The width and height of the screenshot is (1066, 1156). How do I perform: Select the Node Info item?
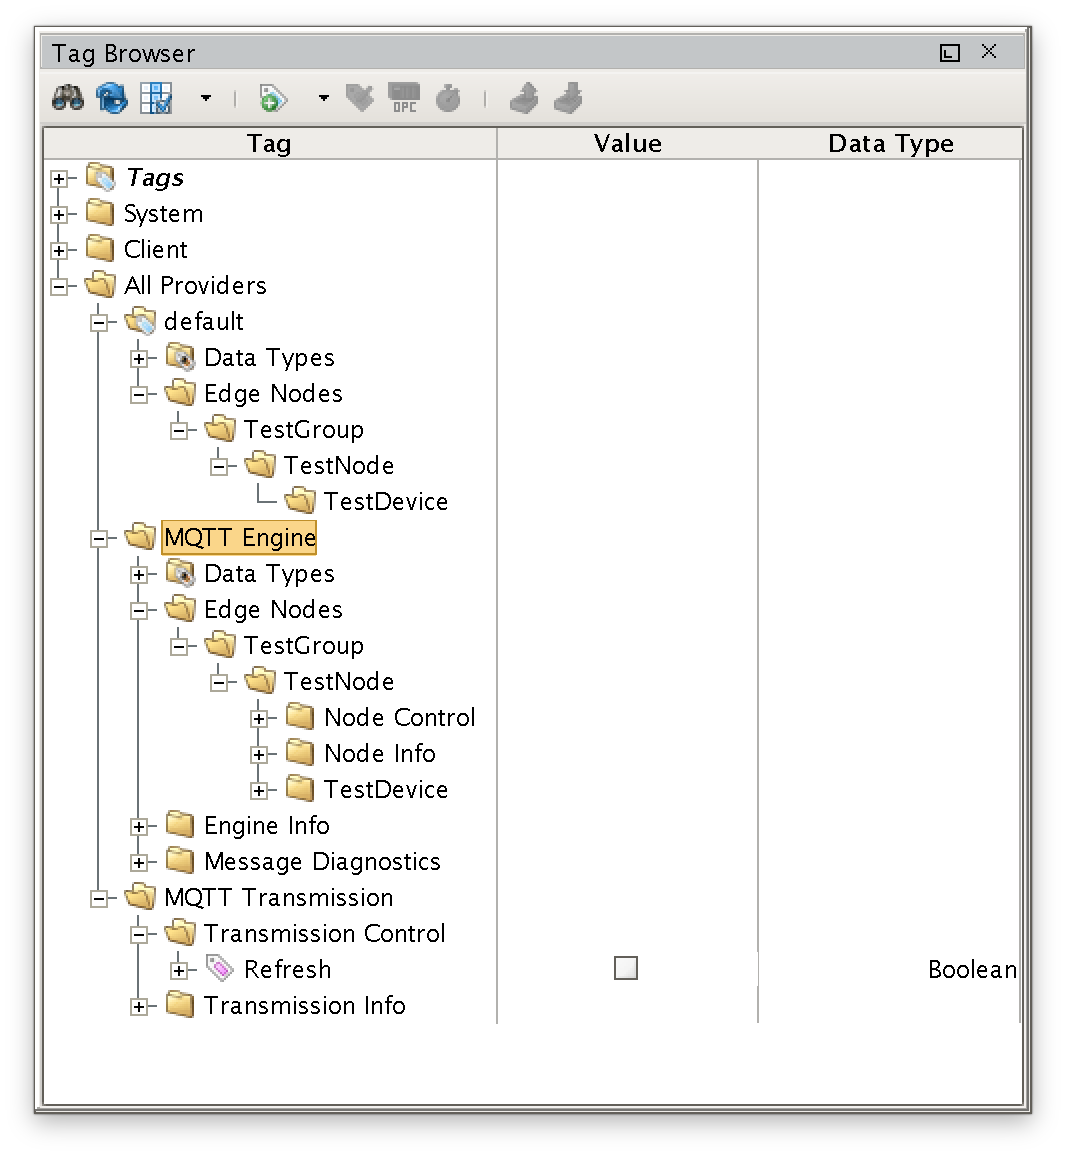point(380,753)
